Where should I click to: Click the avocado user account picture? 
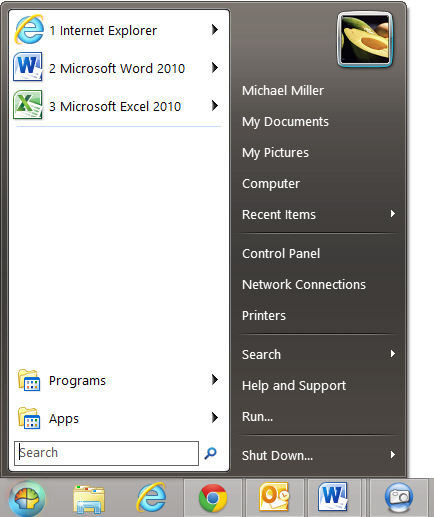point(365,40)
